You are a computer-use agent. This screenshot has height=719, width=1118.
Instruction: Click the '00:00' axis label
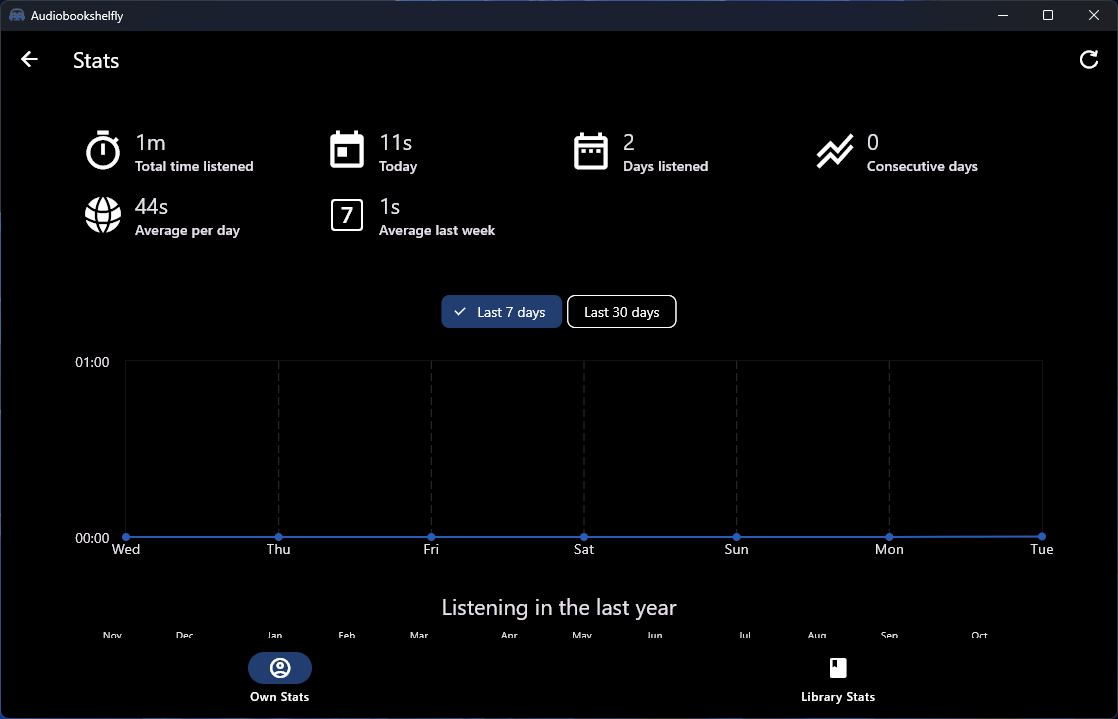pyautogui.click(x=92, y=539)
